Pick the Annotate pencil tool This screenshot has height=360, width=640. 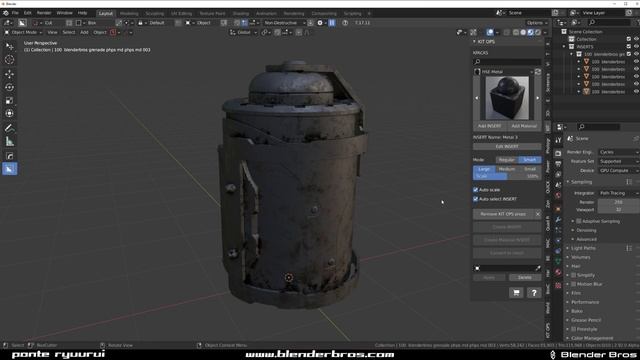point(9,128)
